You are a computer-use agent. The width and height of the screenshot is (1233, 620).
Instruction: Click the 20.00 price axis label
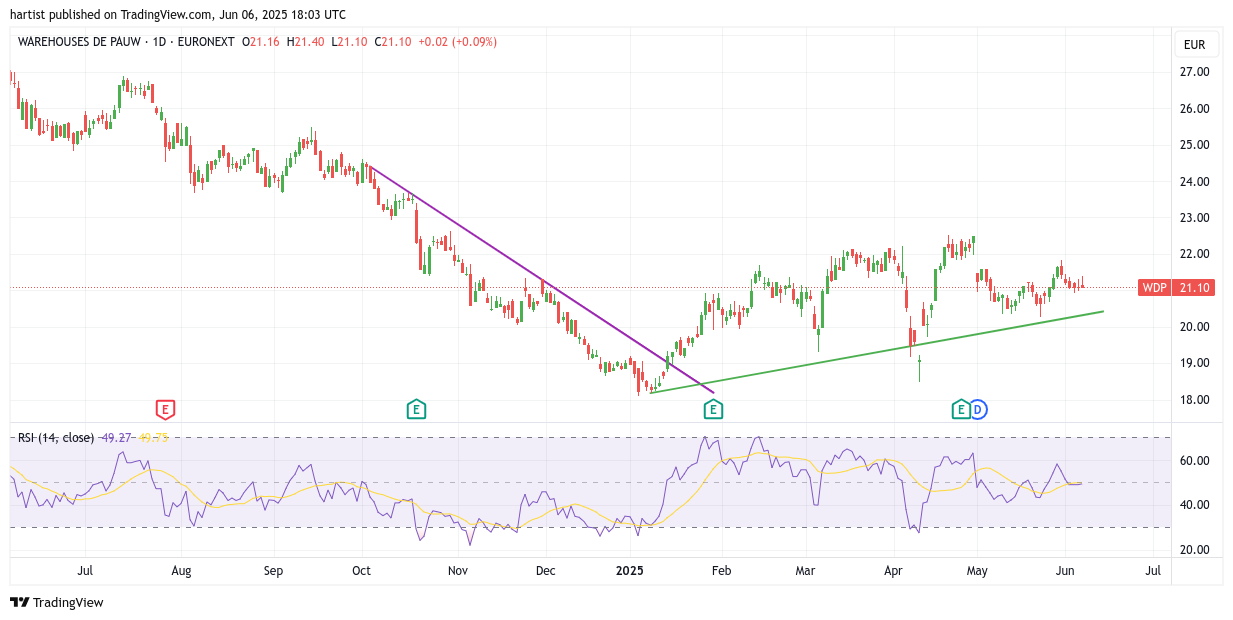1195,327
